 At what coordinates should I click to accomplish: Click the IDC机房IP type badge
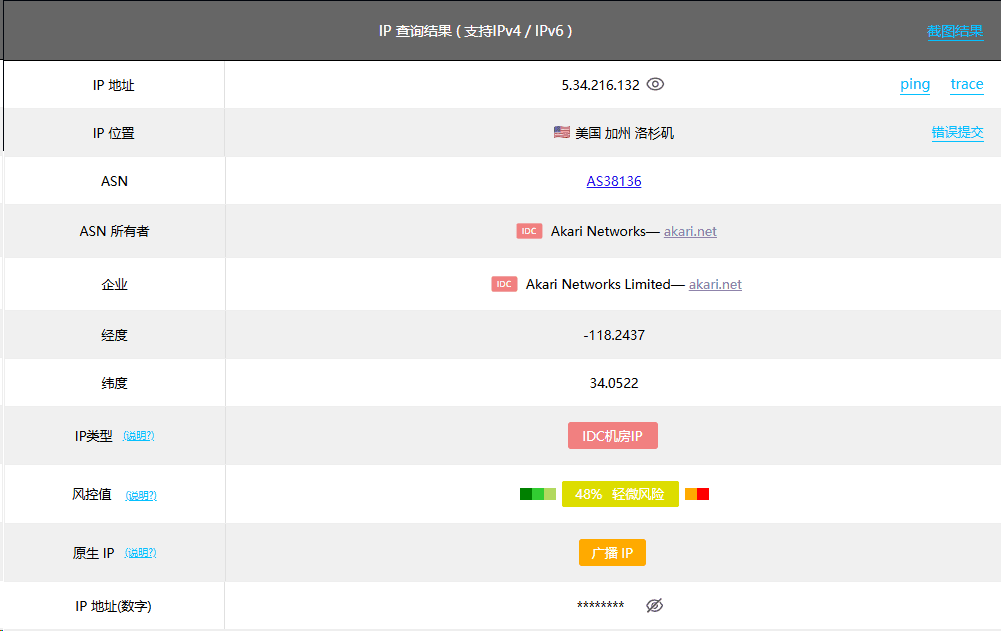613,436
